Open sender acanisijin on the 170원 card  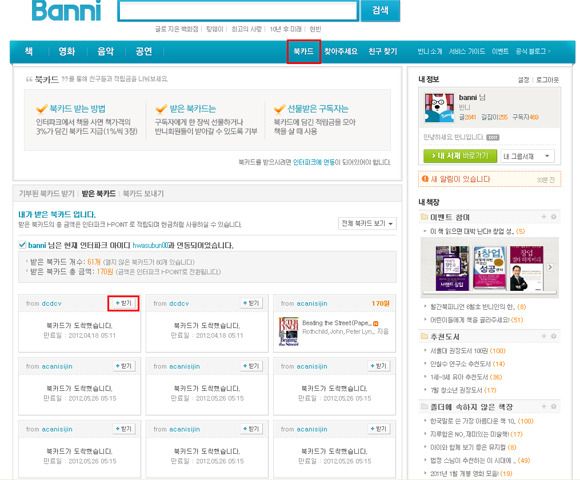point(312,303)
